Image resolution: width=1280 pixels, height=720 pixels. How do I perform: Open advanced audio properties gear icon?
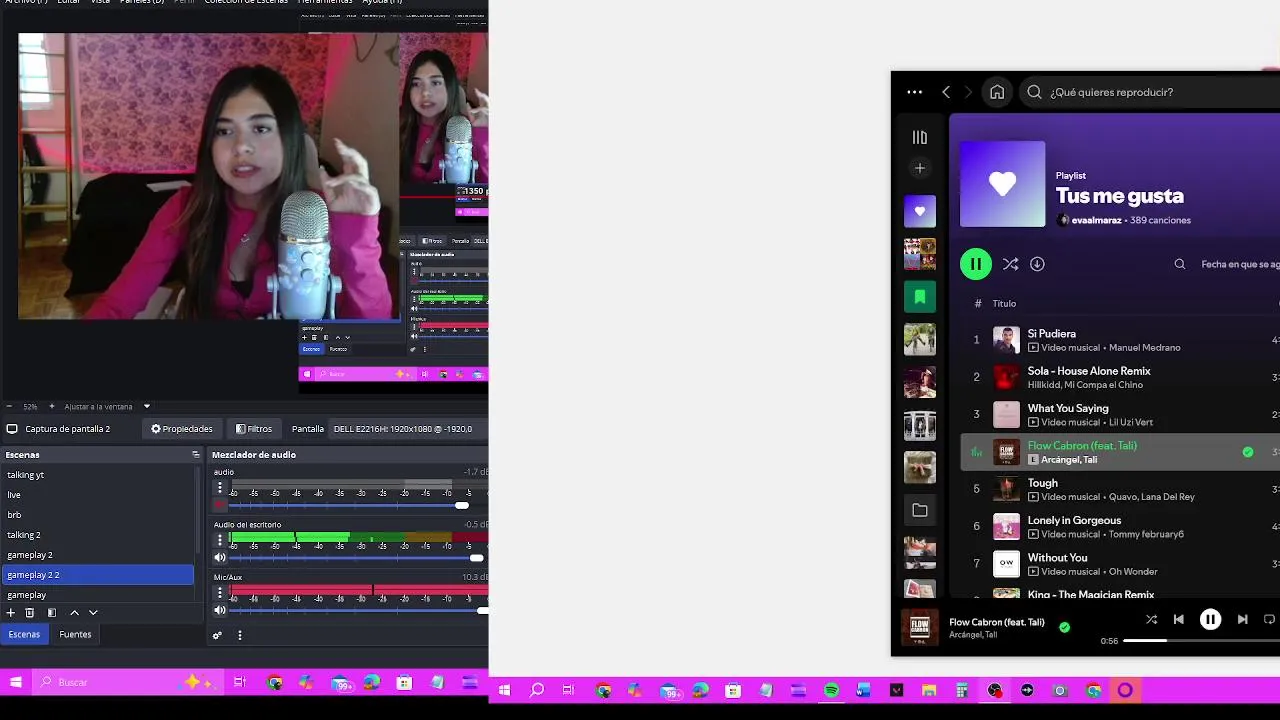[217, 635]
